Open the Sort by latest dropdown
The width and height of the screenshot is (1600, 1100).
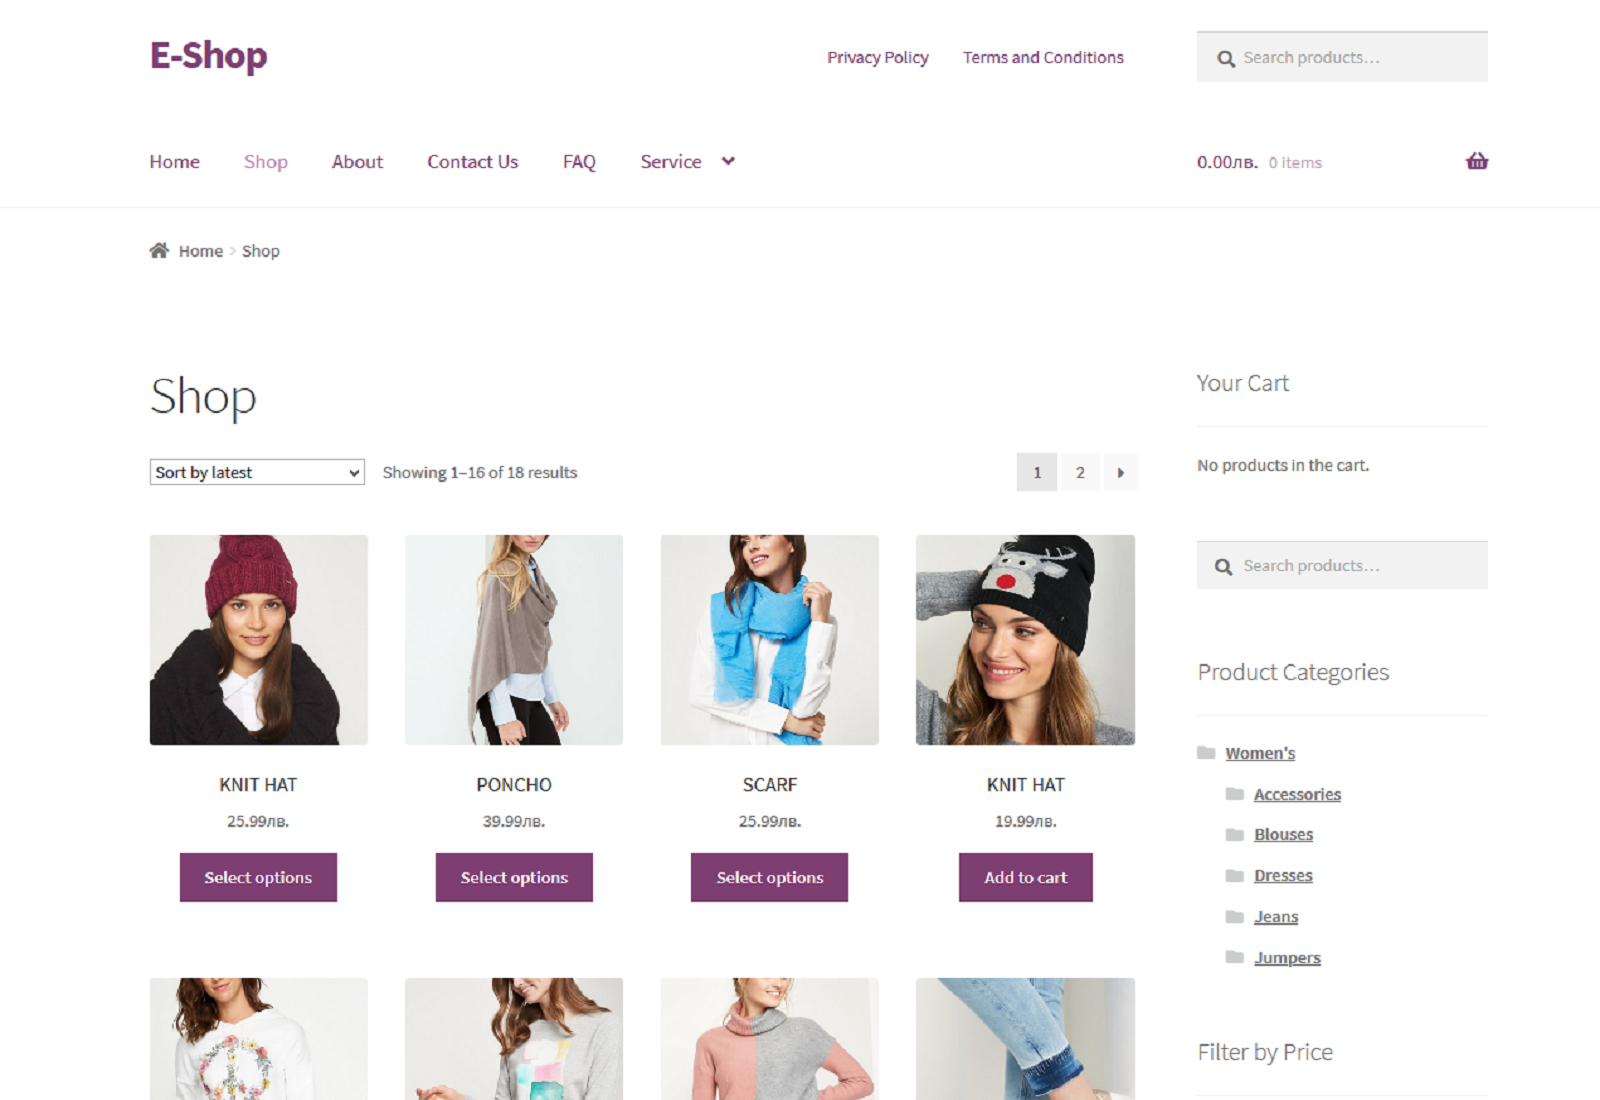coord(257,472)
